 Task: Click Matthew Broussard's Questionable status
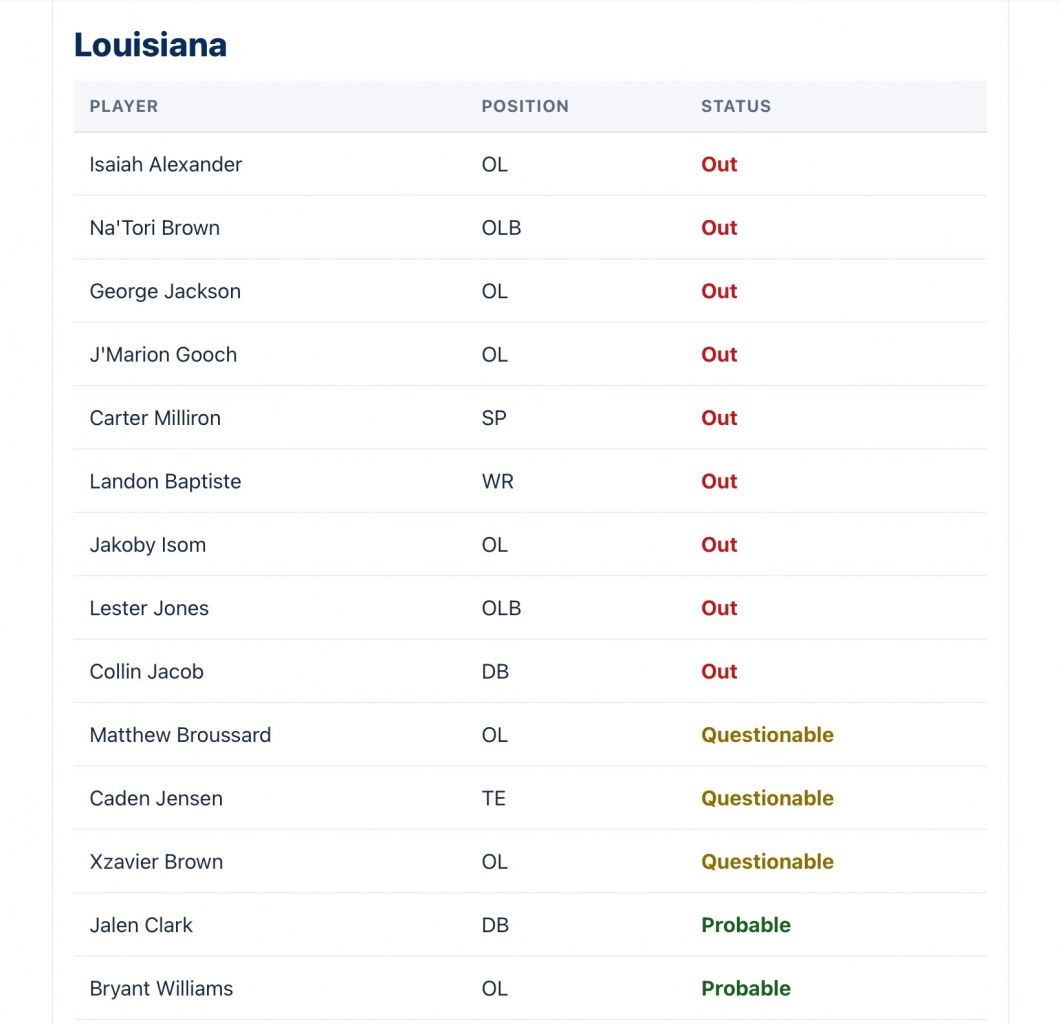pyautogui.click(x=767, y=735)
